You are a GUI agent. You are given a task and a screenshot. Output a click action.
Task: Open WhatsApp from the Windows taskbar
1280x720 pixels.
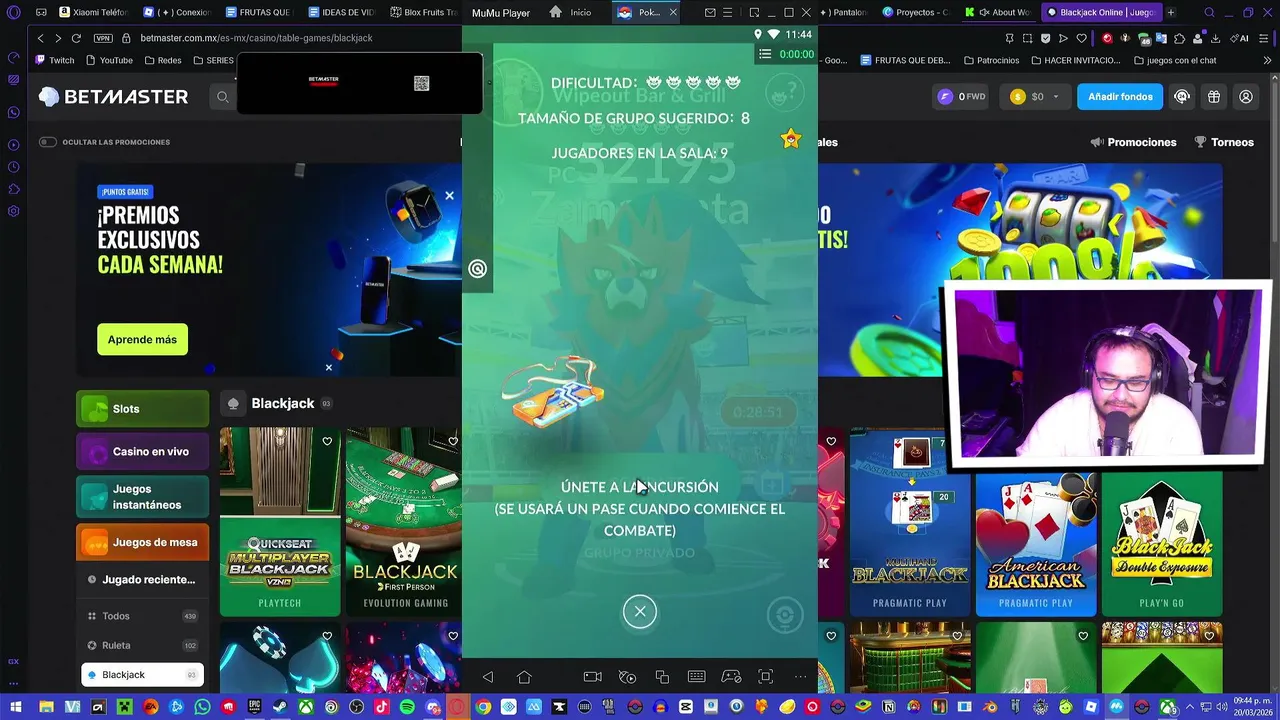pyautogui.click(x=203, y=707)
